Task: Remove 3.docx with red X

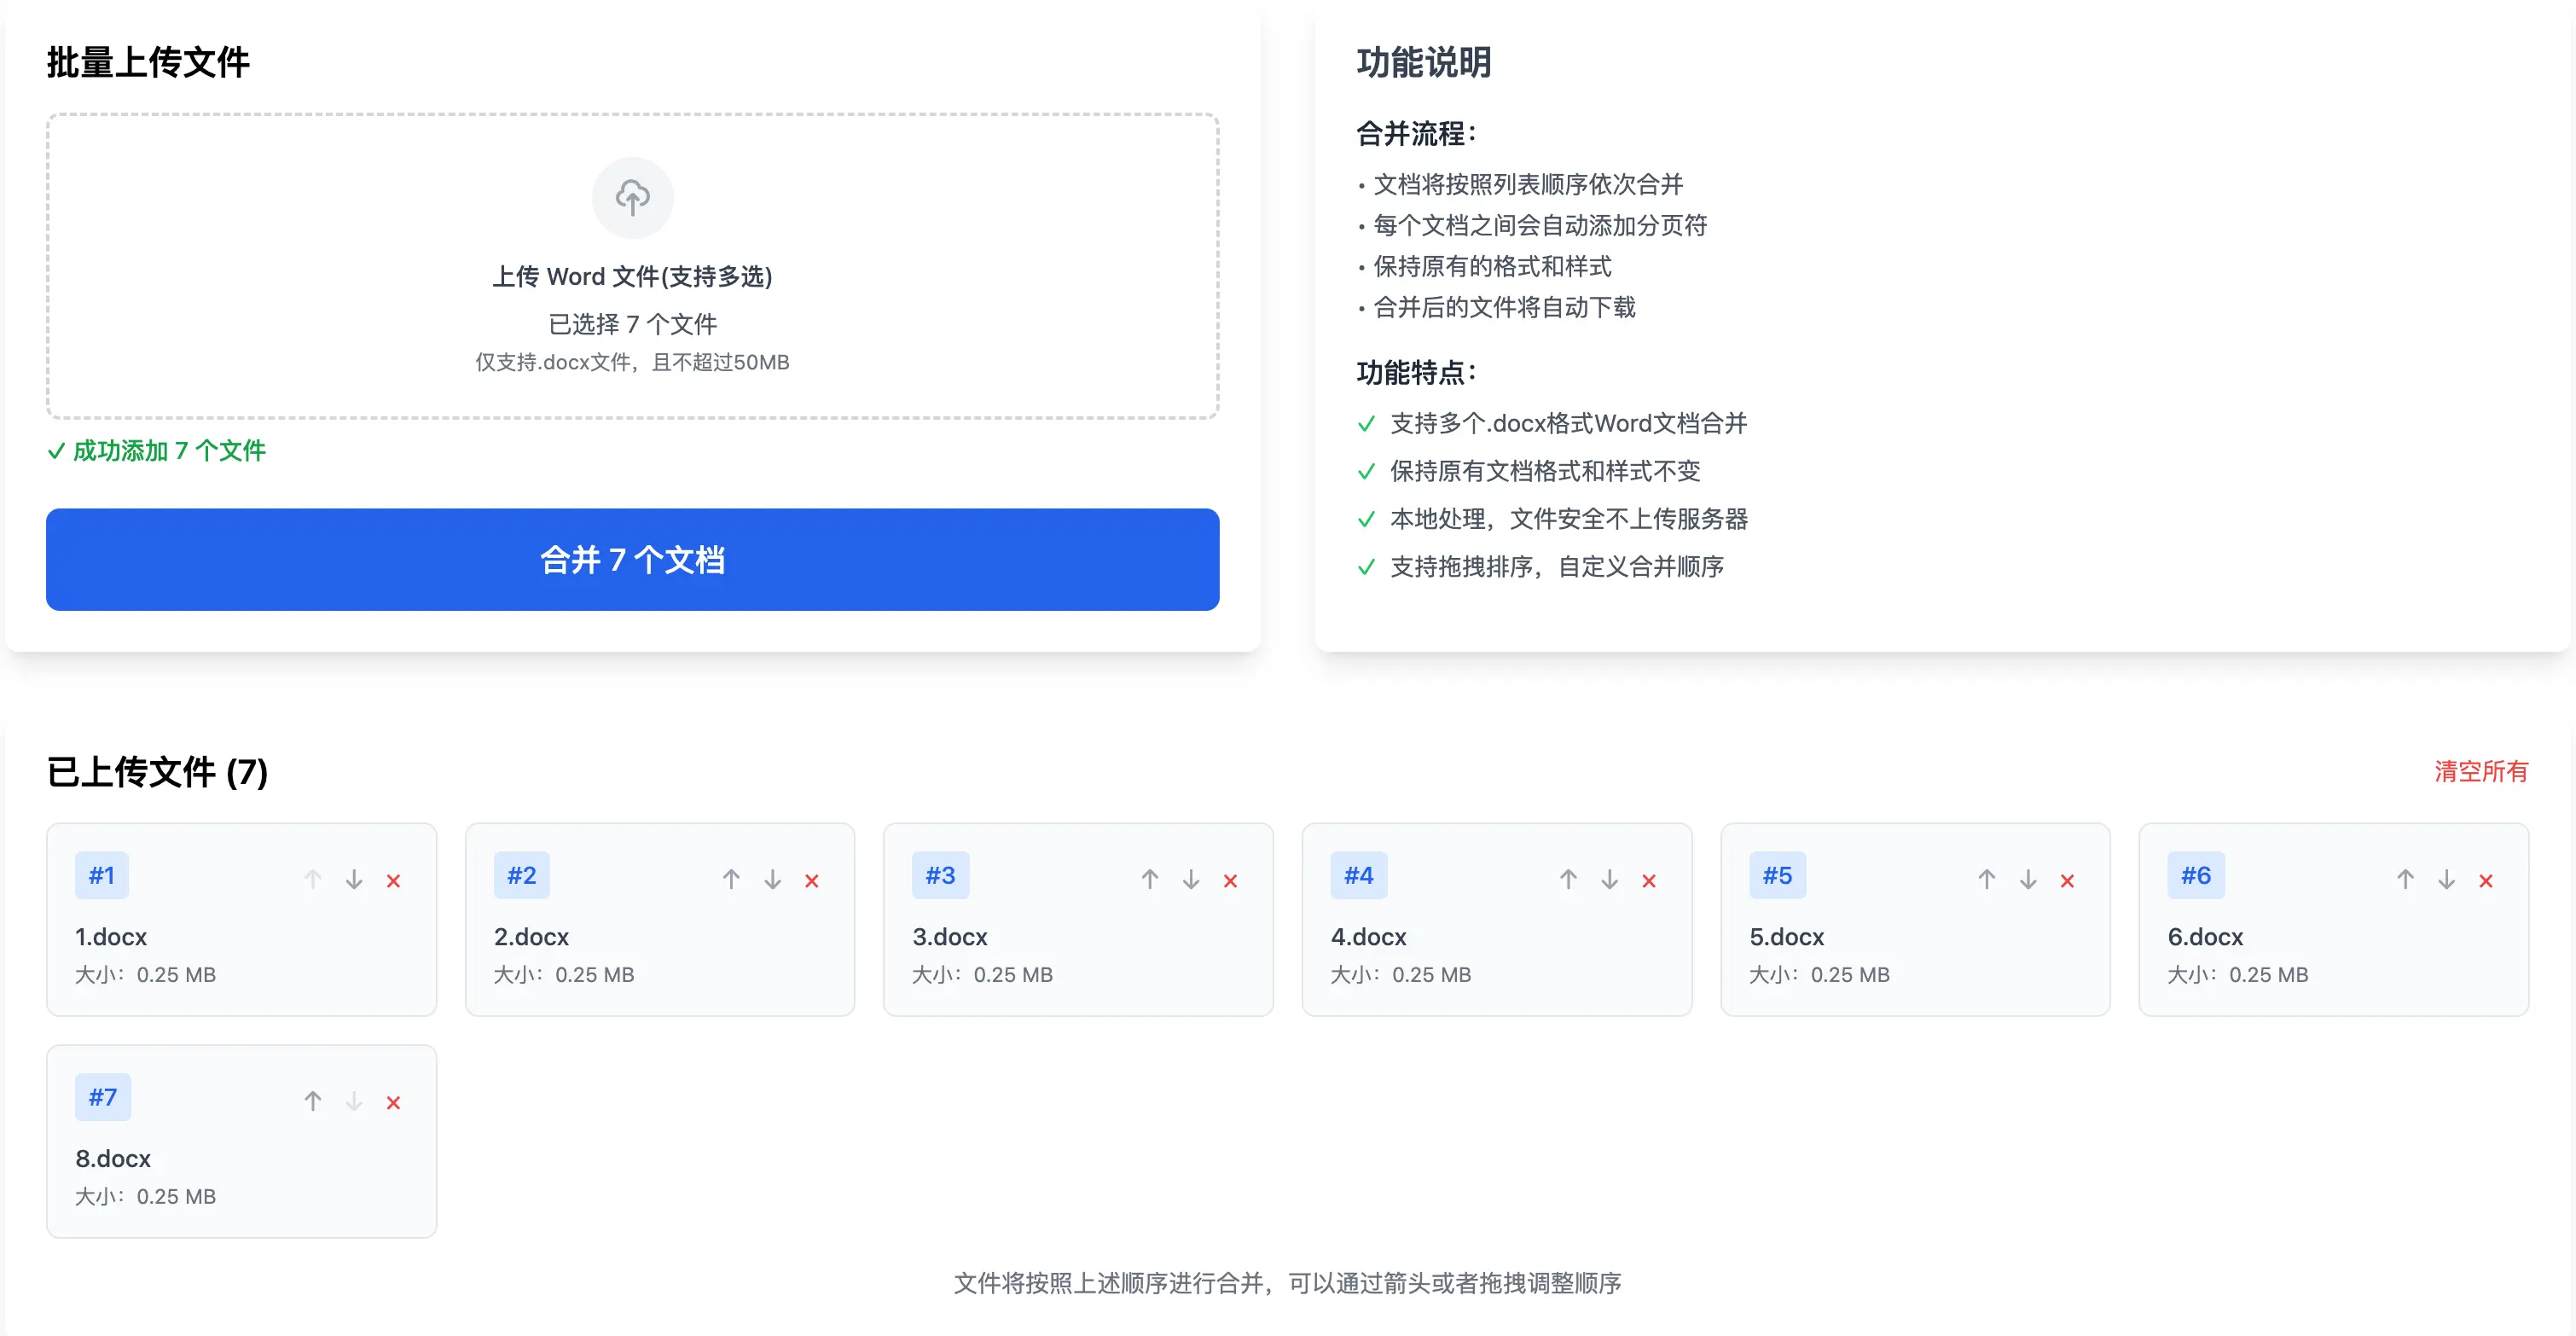Action: (x=1231, y=881)
